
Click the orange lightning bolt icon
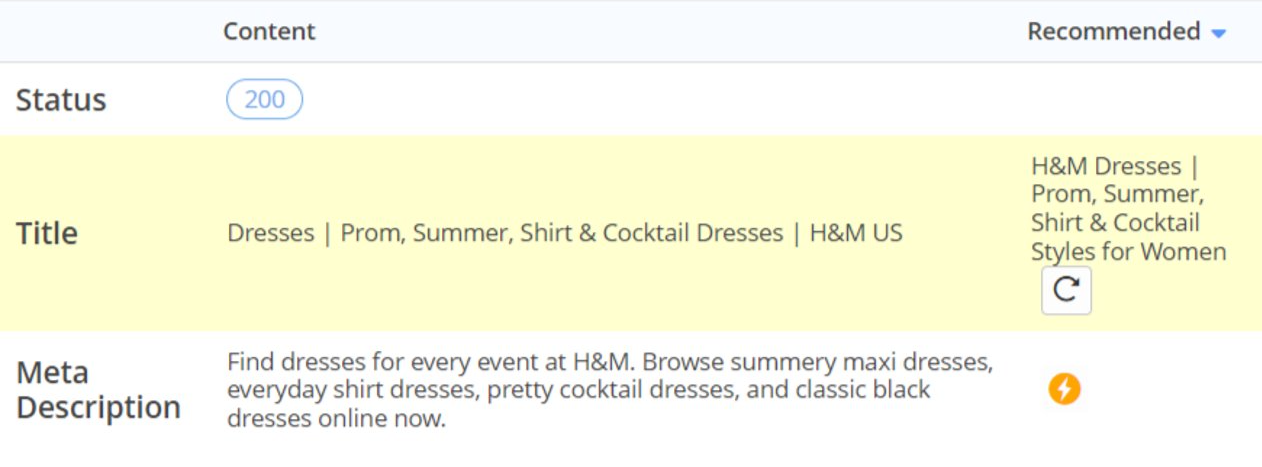[x=1064, y=388]
